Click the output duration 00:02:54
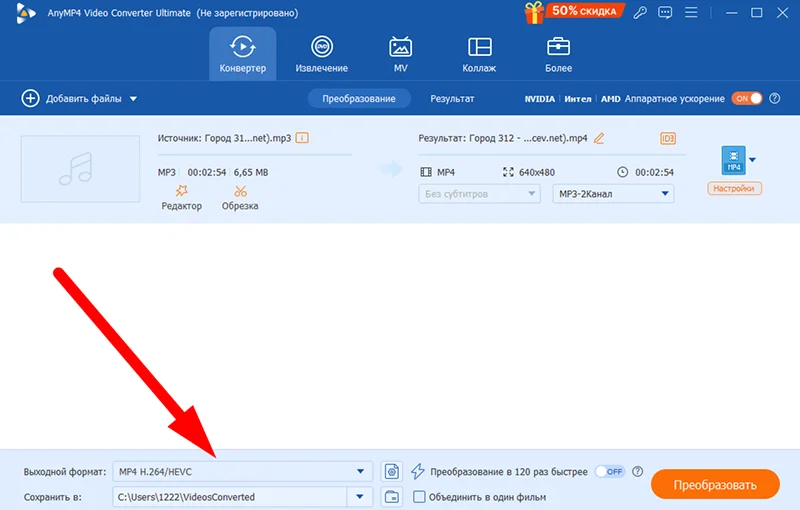Image resolution: width=800 pixels, height=510 pixels. click(654, 172)
